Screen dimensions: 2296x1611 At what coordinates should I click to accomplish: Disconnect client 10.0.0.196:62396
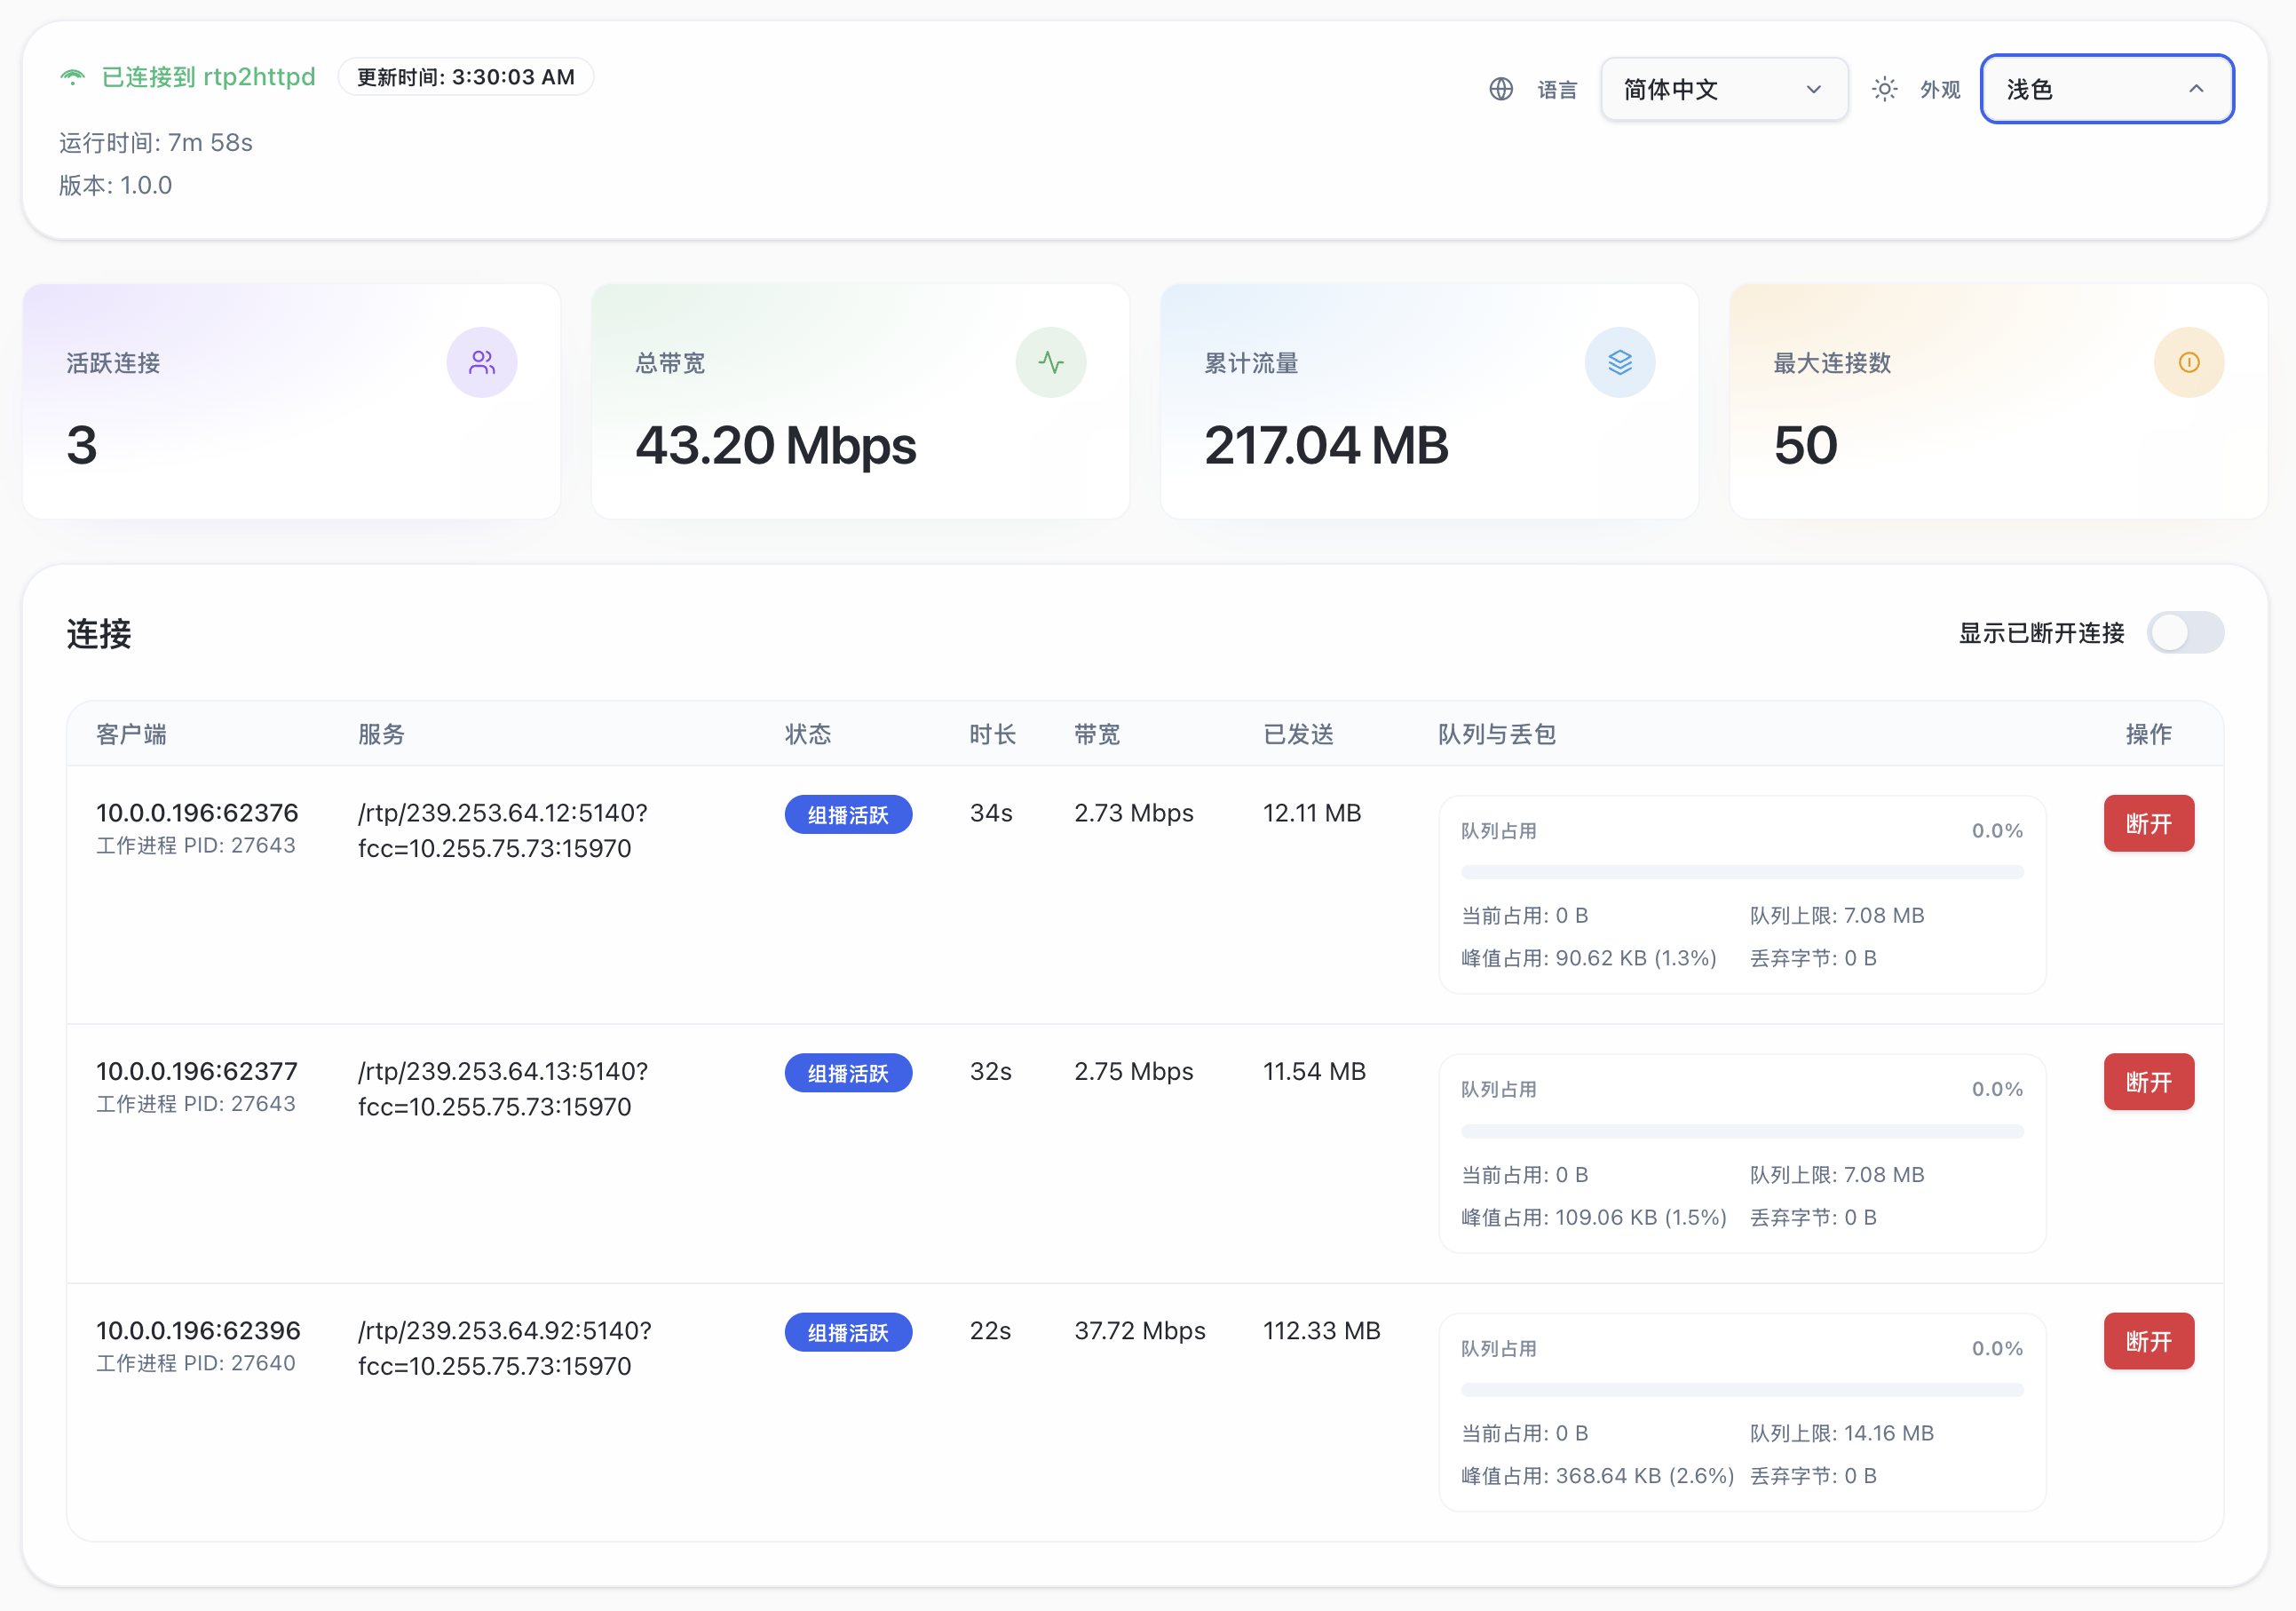(2148, 1341)
